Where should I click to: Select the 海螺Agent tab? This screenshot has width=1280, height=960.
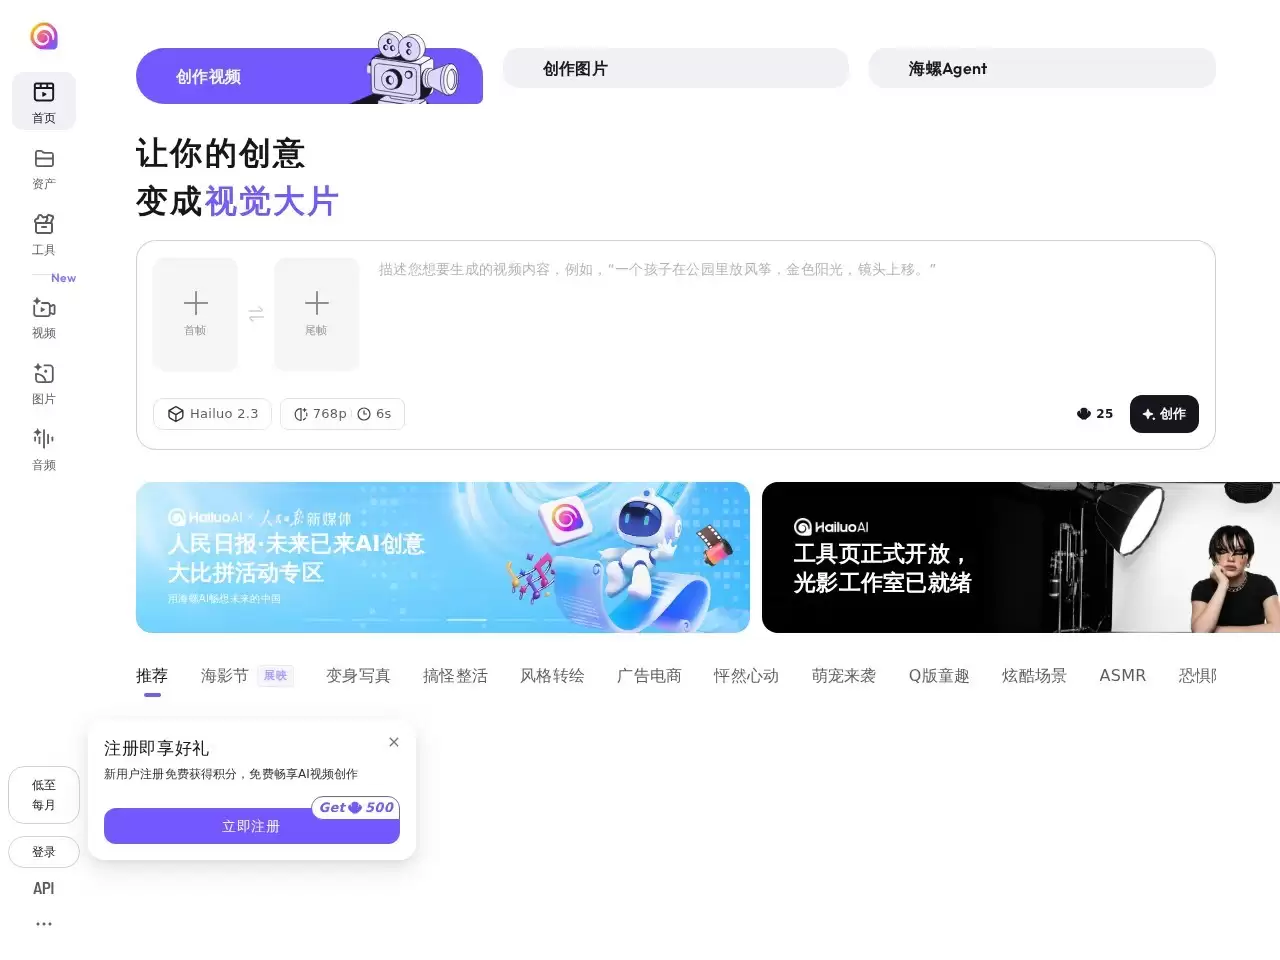tap(1042, 68)
